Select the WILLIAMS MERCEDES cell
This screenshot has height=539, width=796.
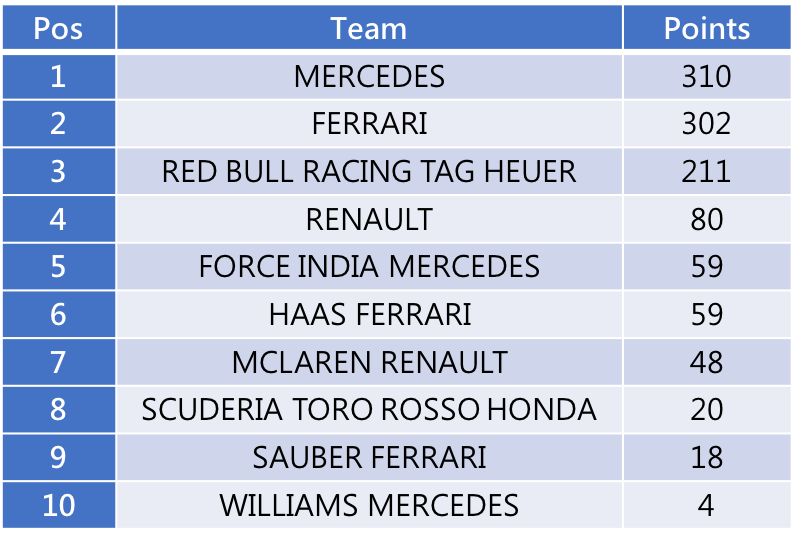pyautogui.click(x=369, y=505)
